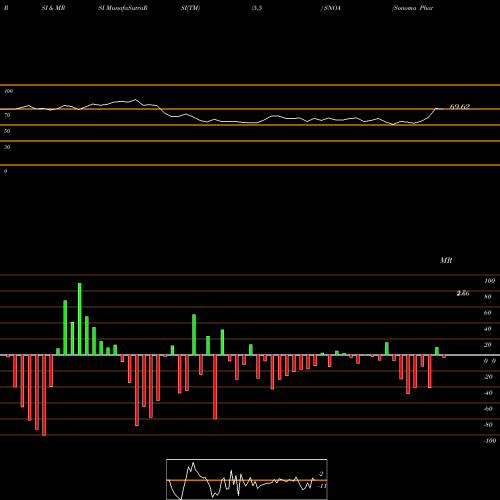Viewport: 500px width, 500px height.
Task: Click the MR panel label
Action: pos(446,260)
